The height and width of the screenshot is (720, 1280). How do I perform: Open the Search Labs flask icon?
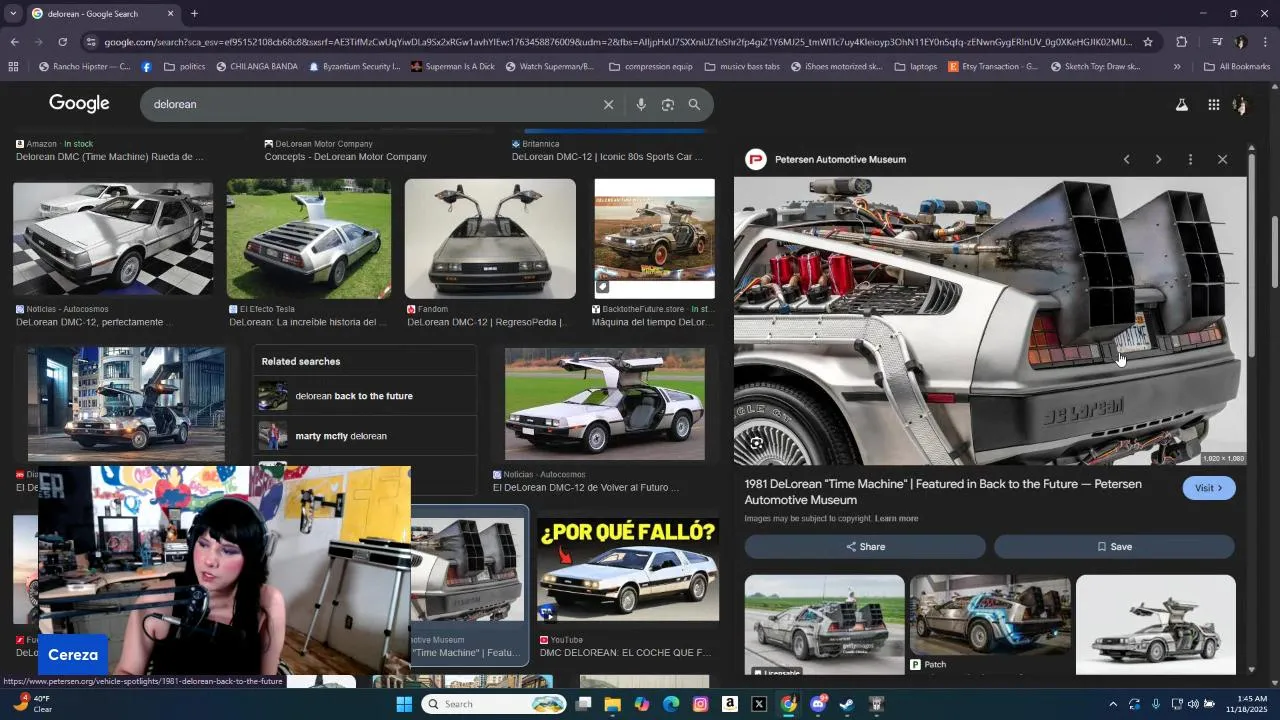[x=1181, y=104]
